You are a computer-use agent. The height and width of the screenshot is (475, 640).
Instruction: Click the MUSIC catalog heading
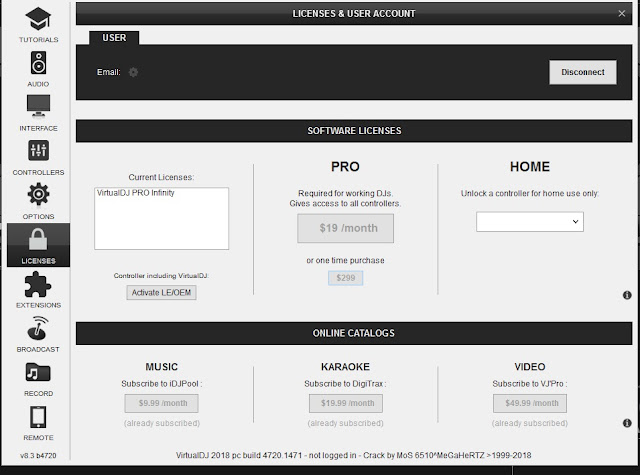click(162, 367)
